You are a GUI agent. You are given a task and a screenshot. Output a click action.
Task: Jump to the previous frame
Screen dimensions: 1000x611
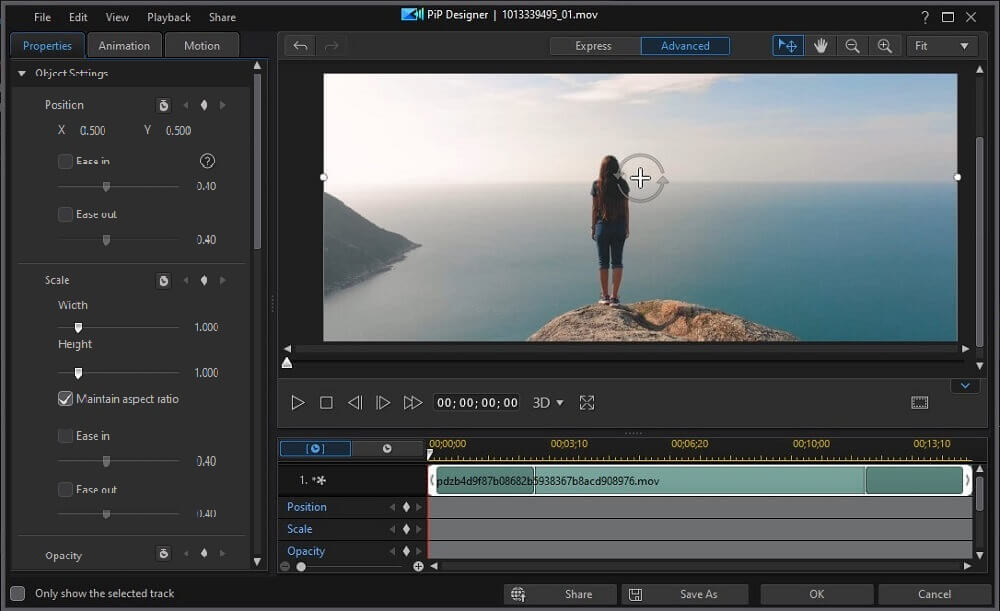(x=354, y=403)
